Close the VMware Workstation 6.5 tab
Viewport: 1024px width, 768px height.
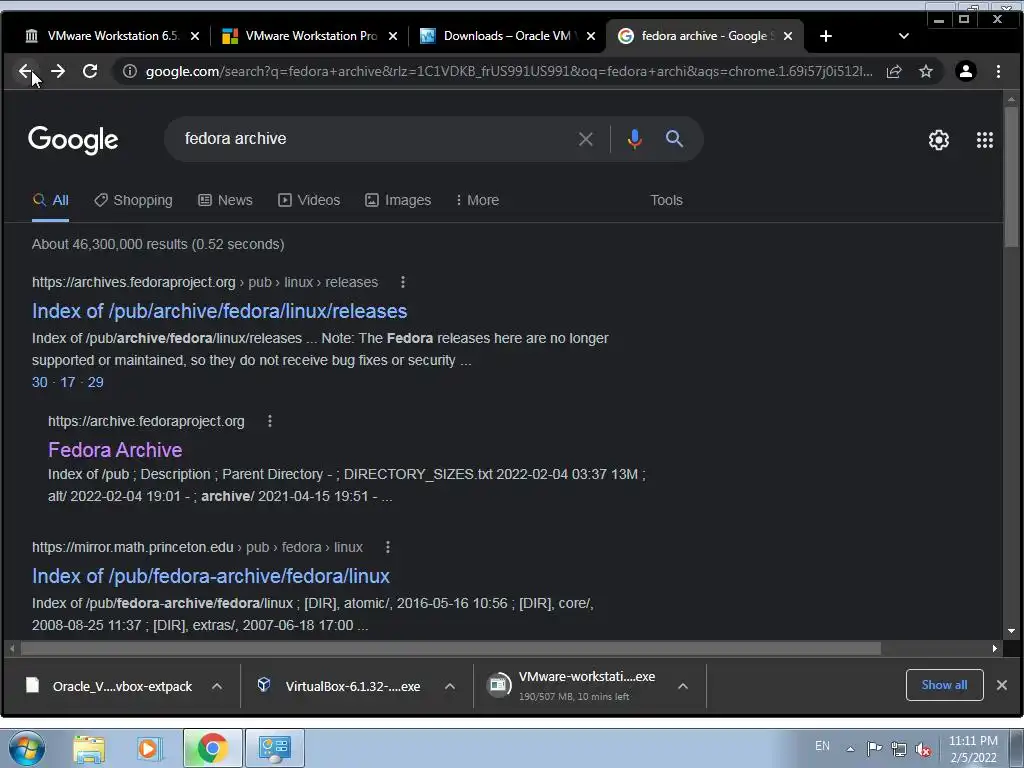(x=195, y=36)
